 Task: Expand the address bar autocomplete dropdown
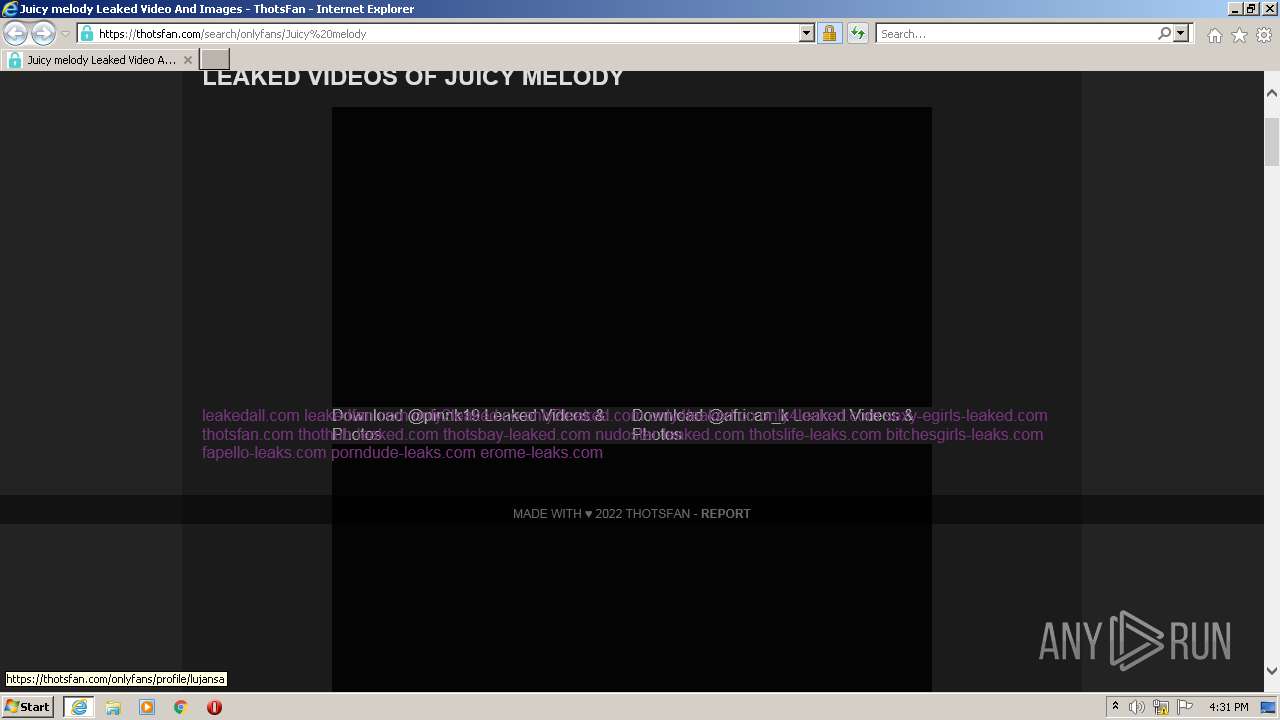807,33
